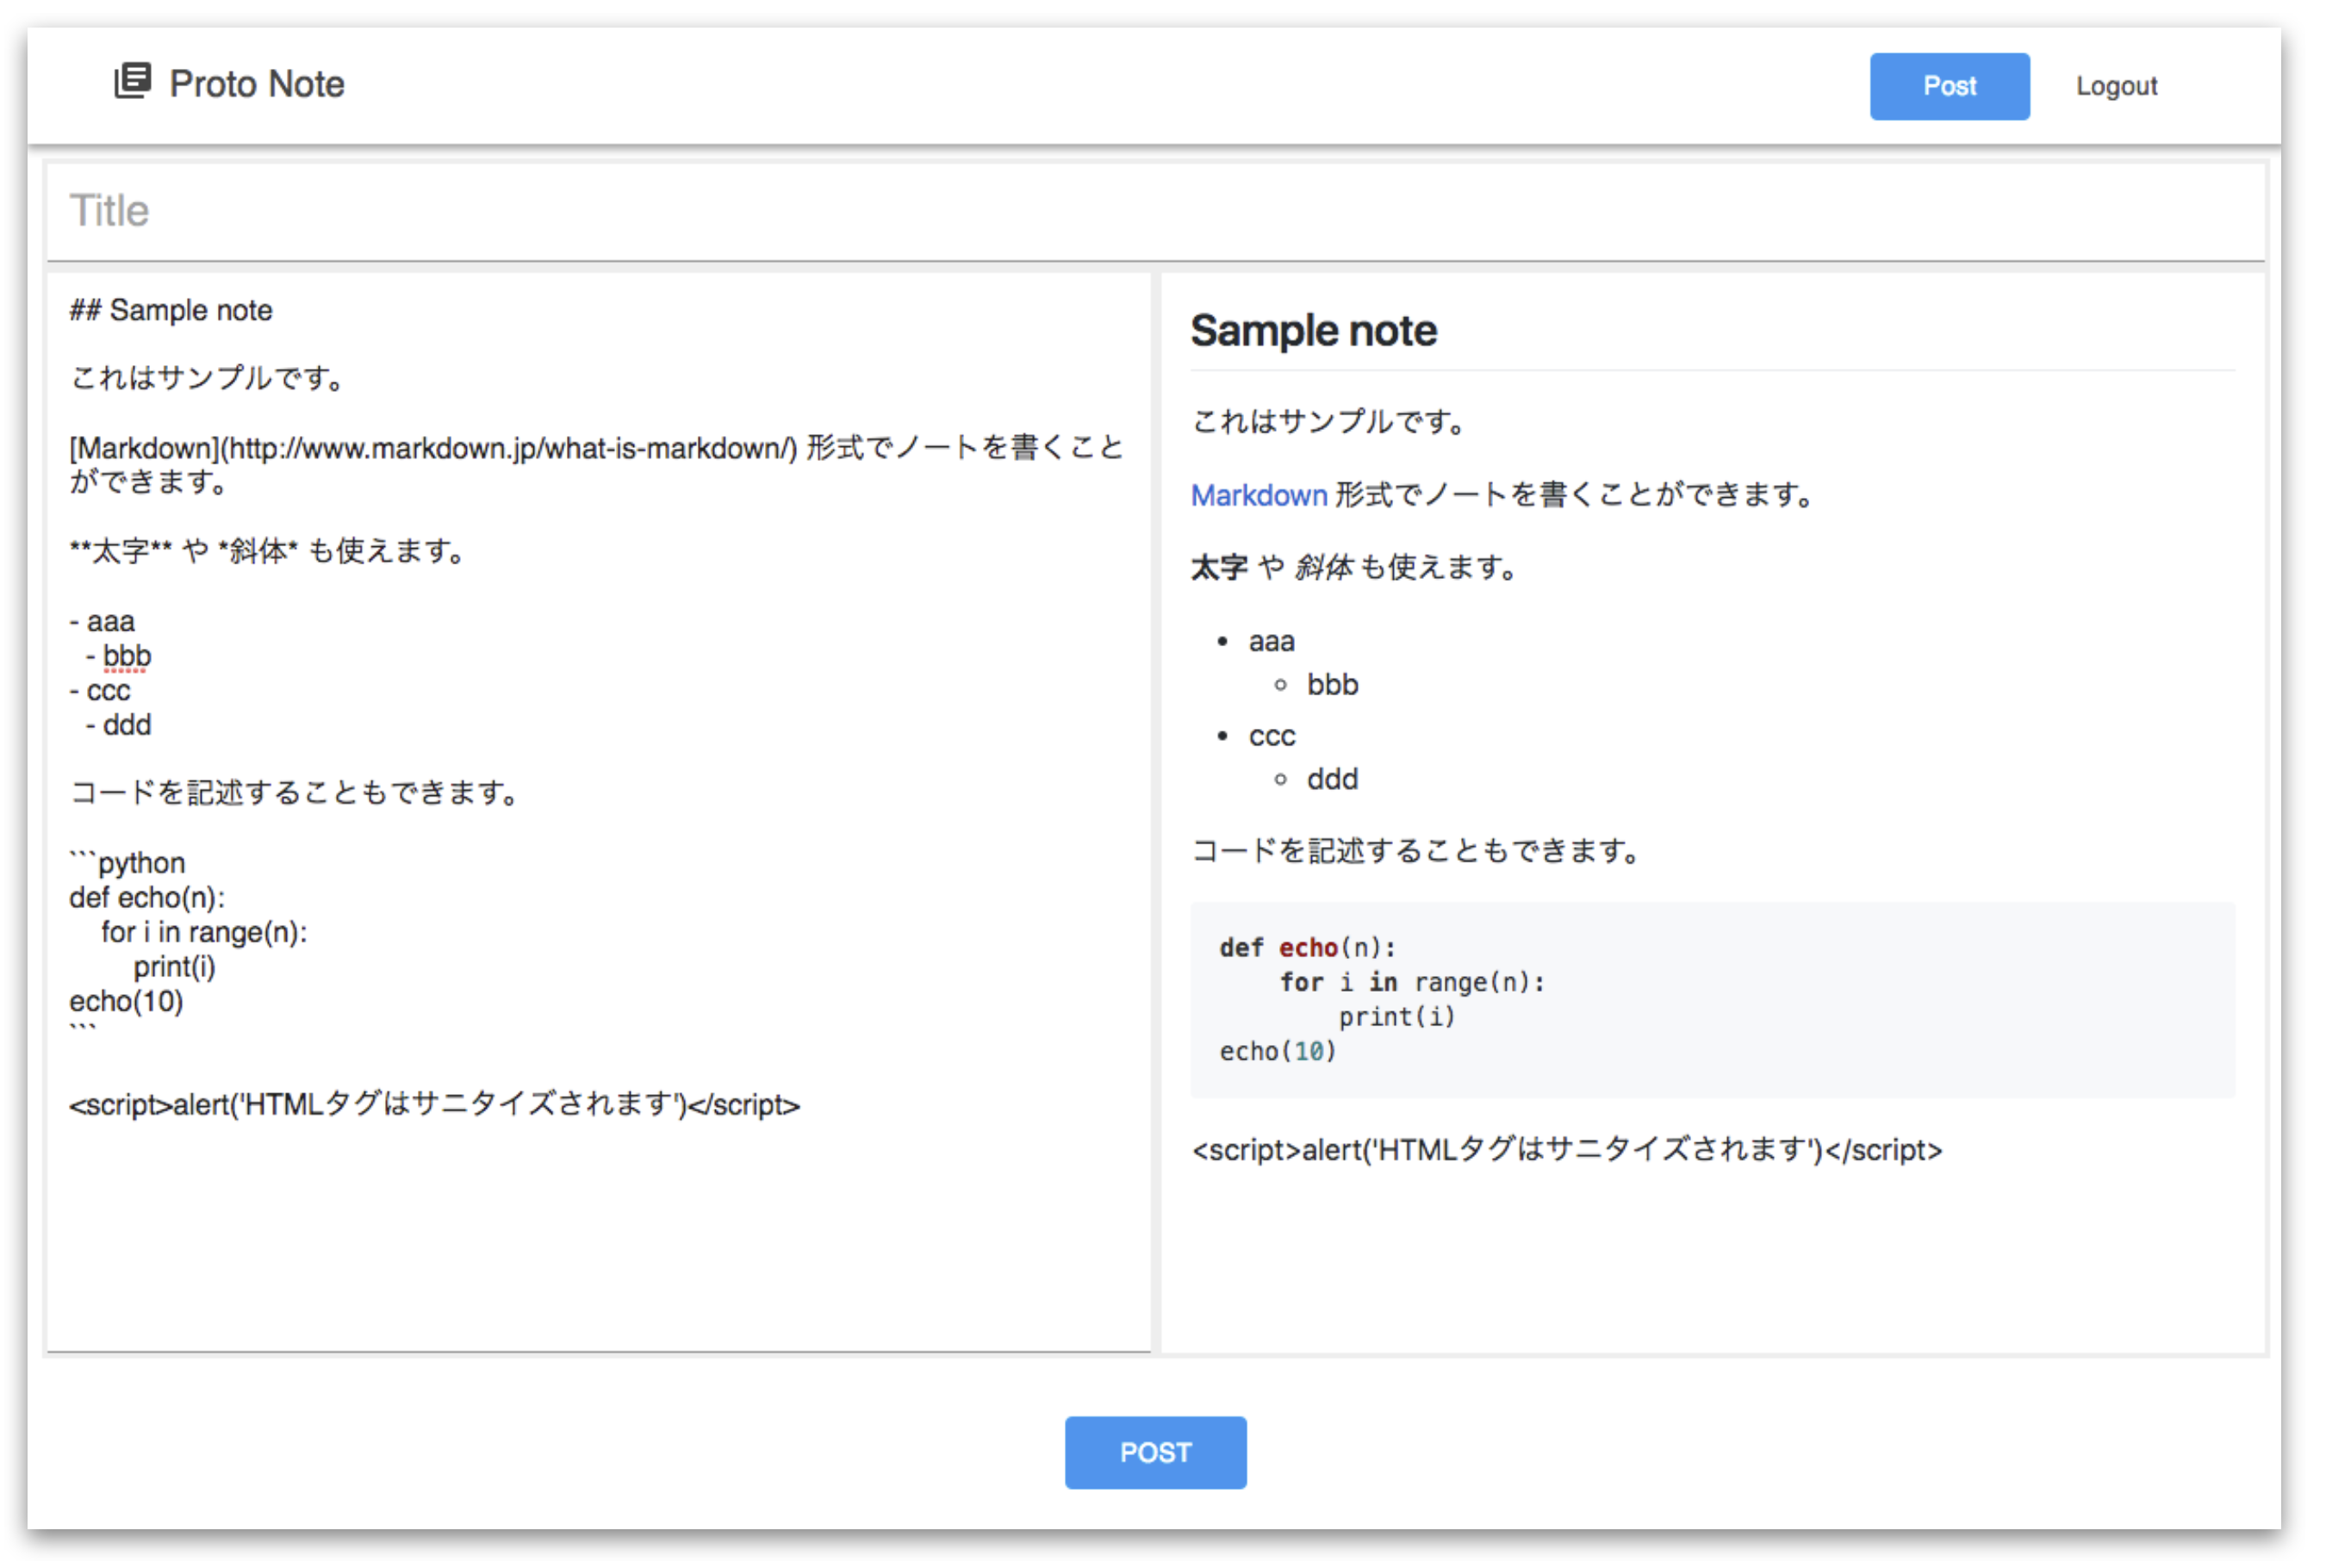Click the '## Sample note' line in editor
The width and height of the screenshot is (2326, 1568).
point(171,311)
